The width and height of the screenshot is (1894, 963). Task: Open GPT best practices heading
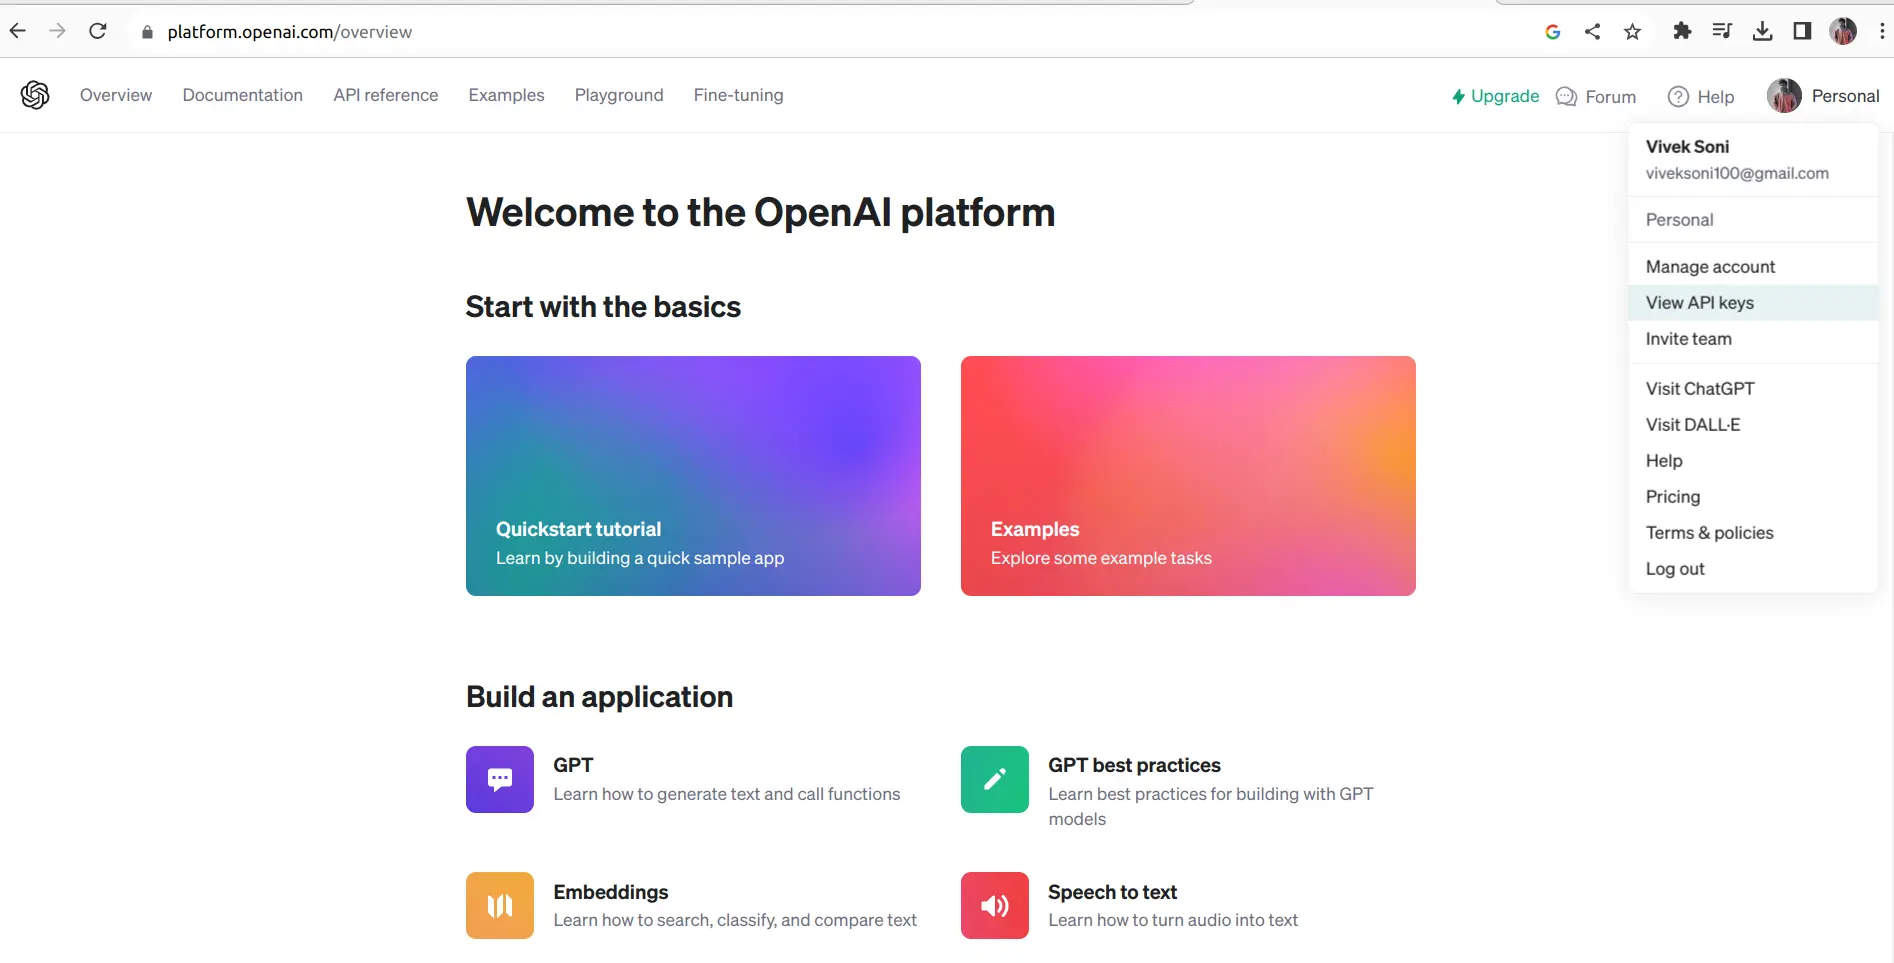click(1134, 765)
